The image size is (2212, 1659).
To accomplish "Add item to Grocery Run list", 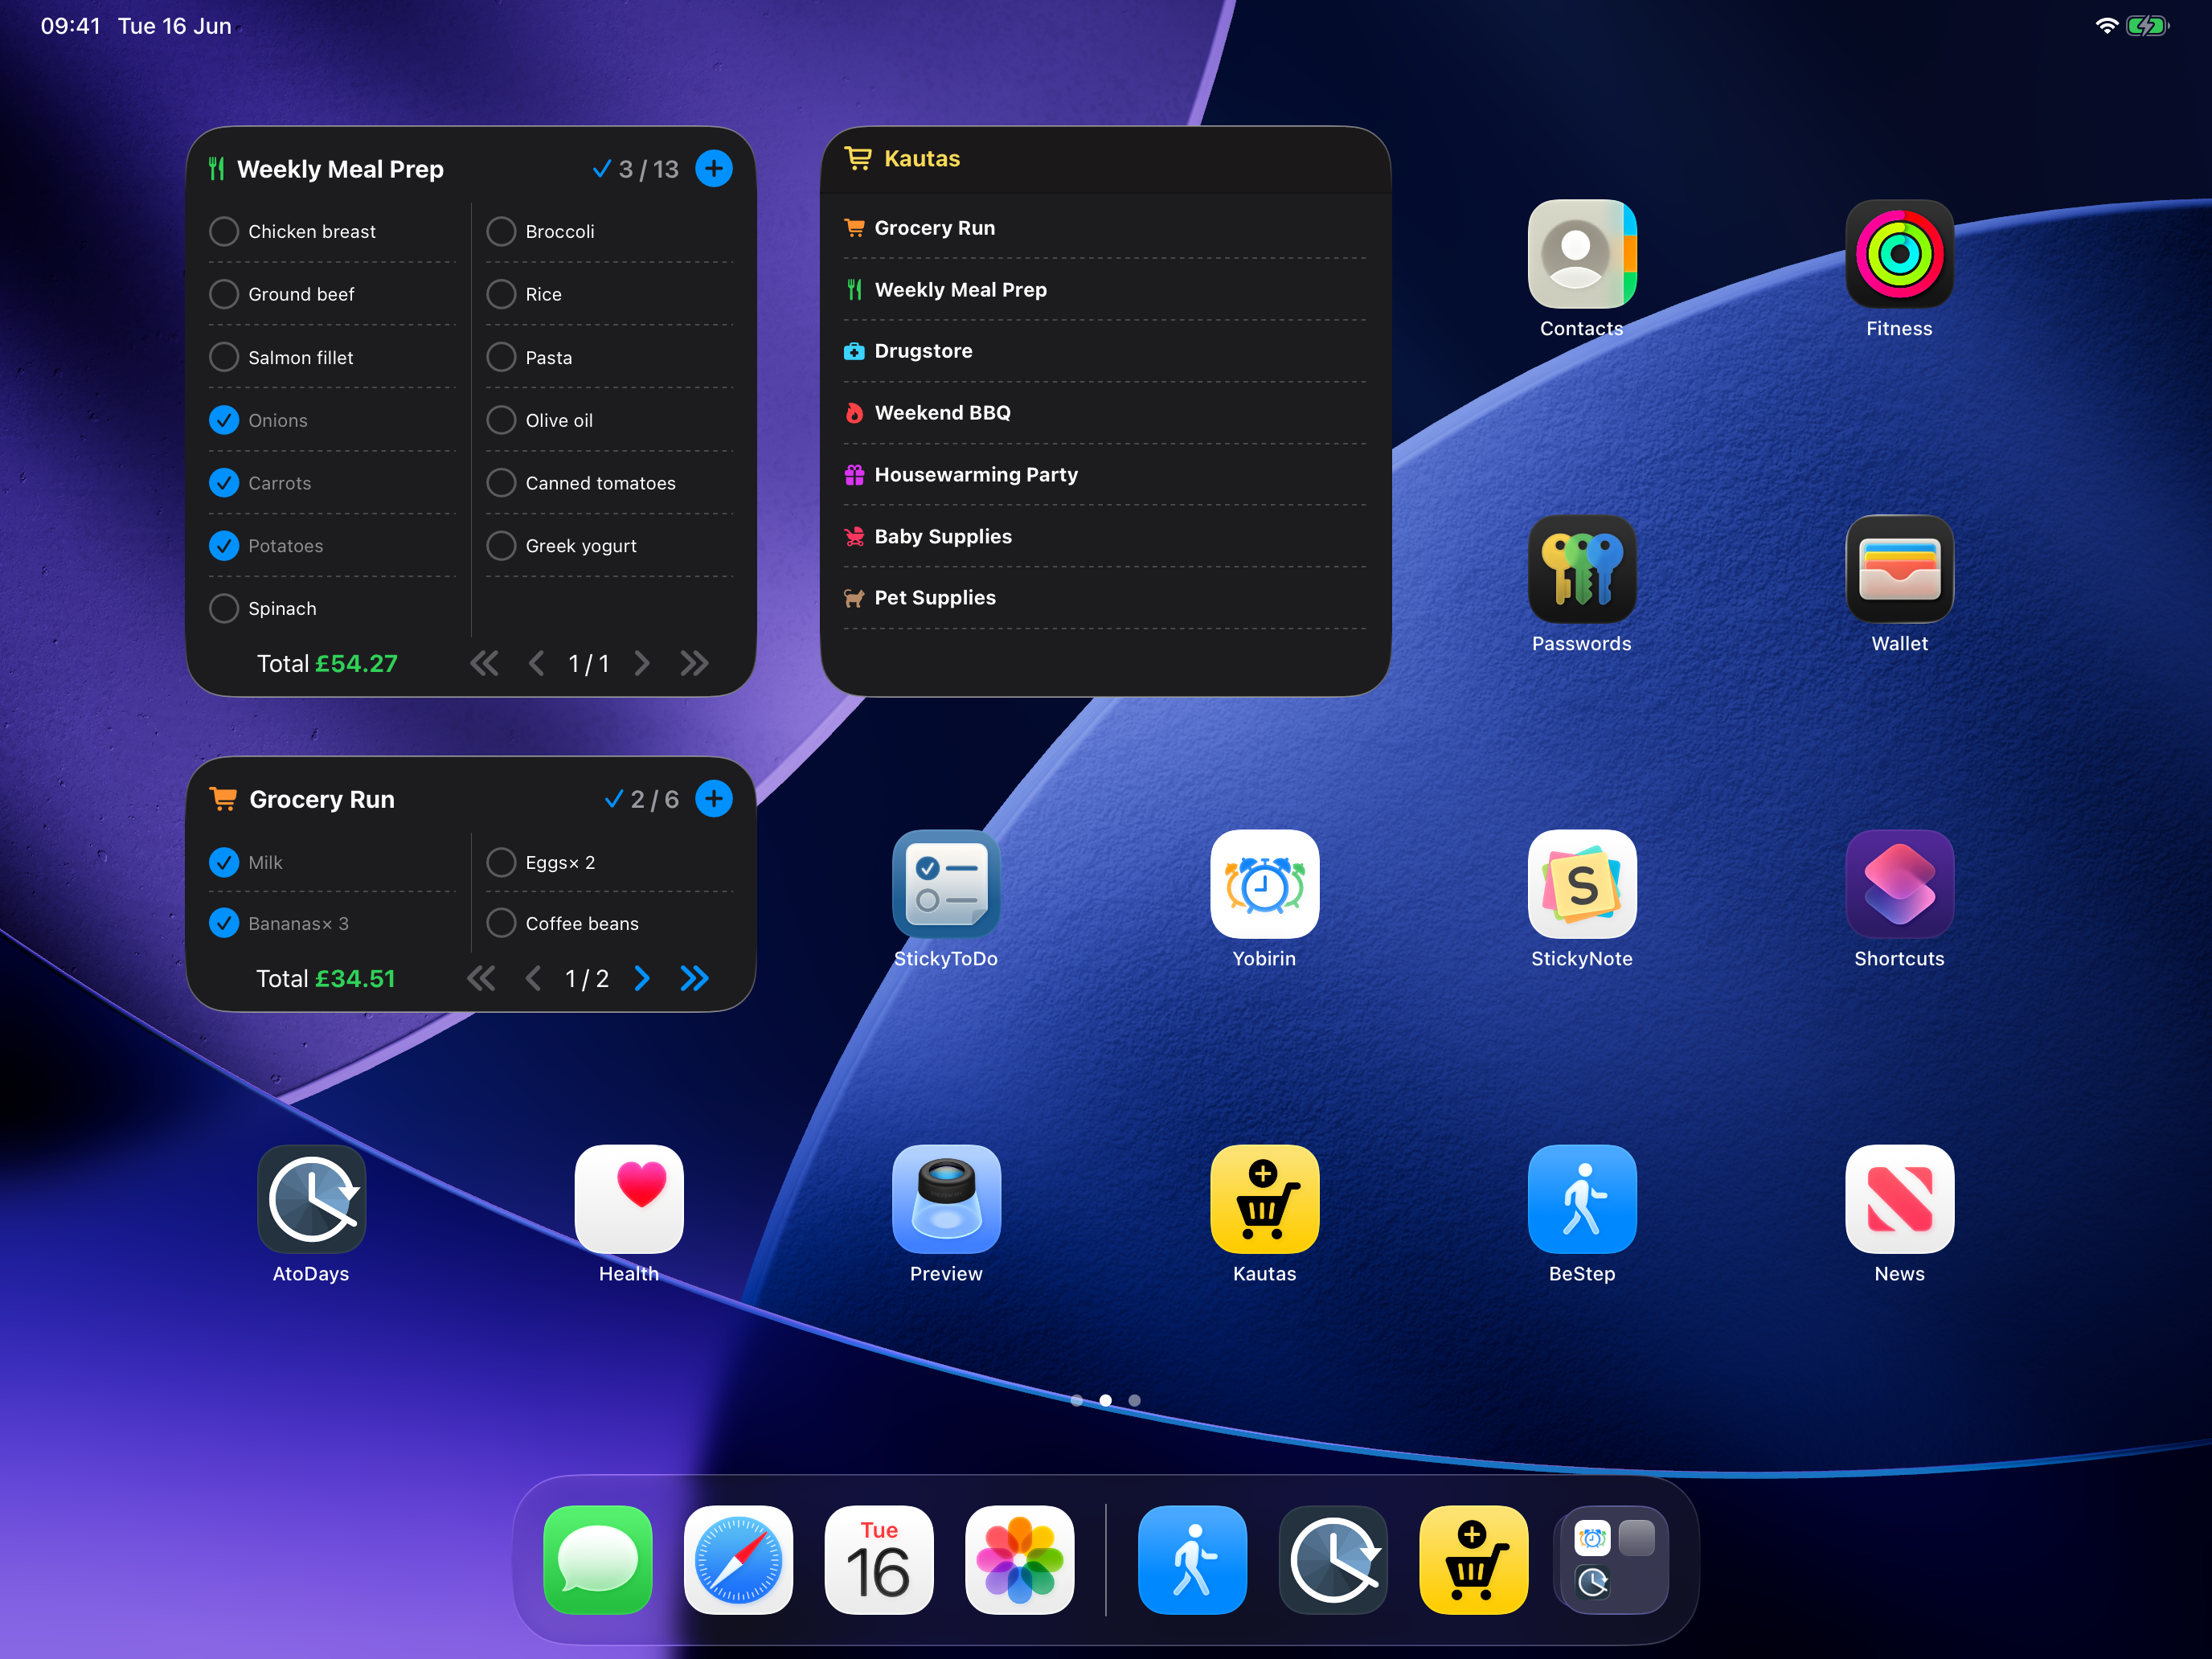I will (x=714, y=798).
